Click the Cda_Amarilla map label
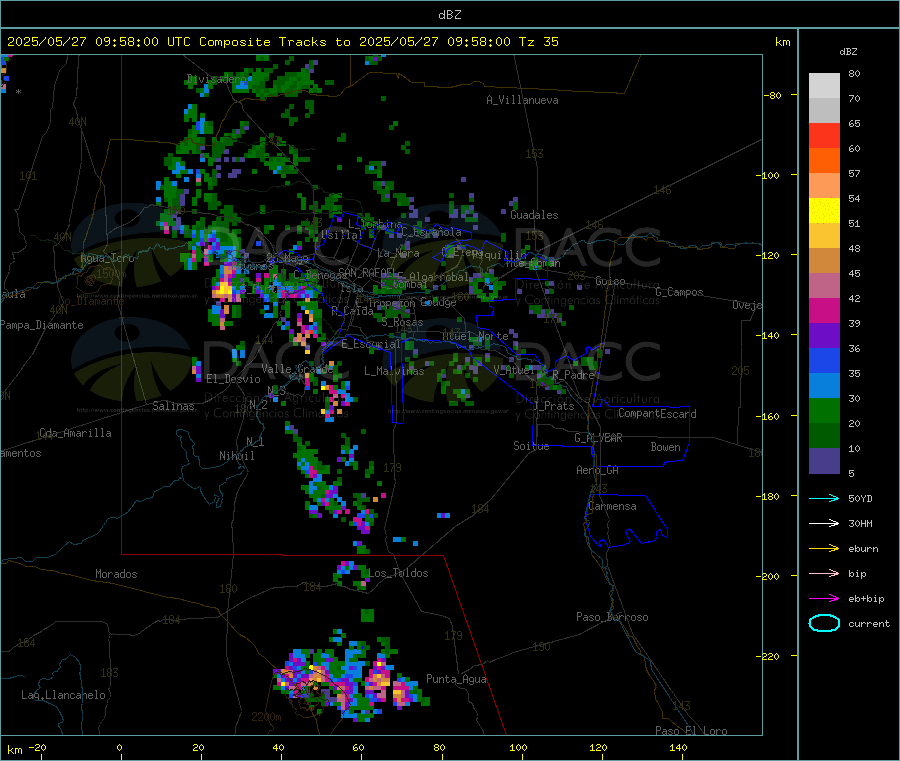The height and width of the screenshot is (761, 900). click(75, 433)
